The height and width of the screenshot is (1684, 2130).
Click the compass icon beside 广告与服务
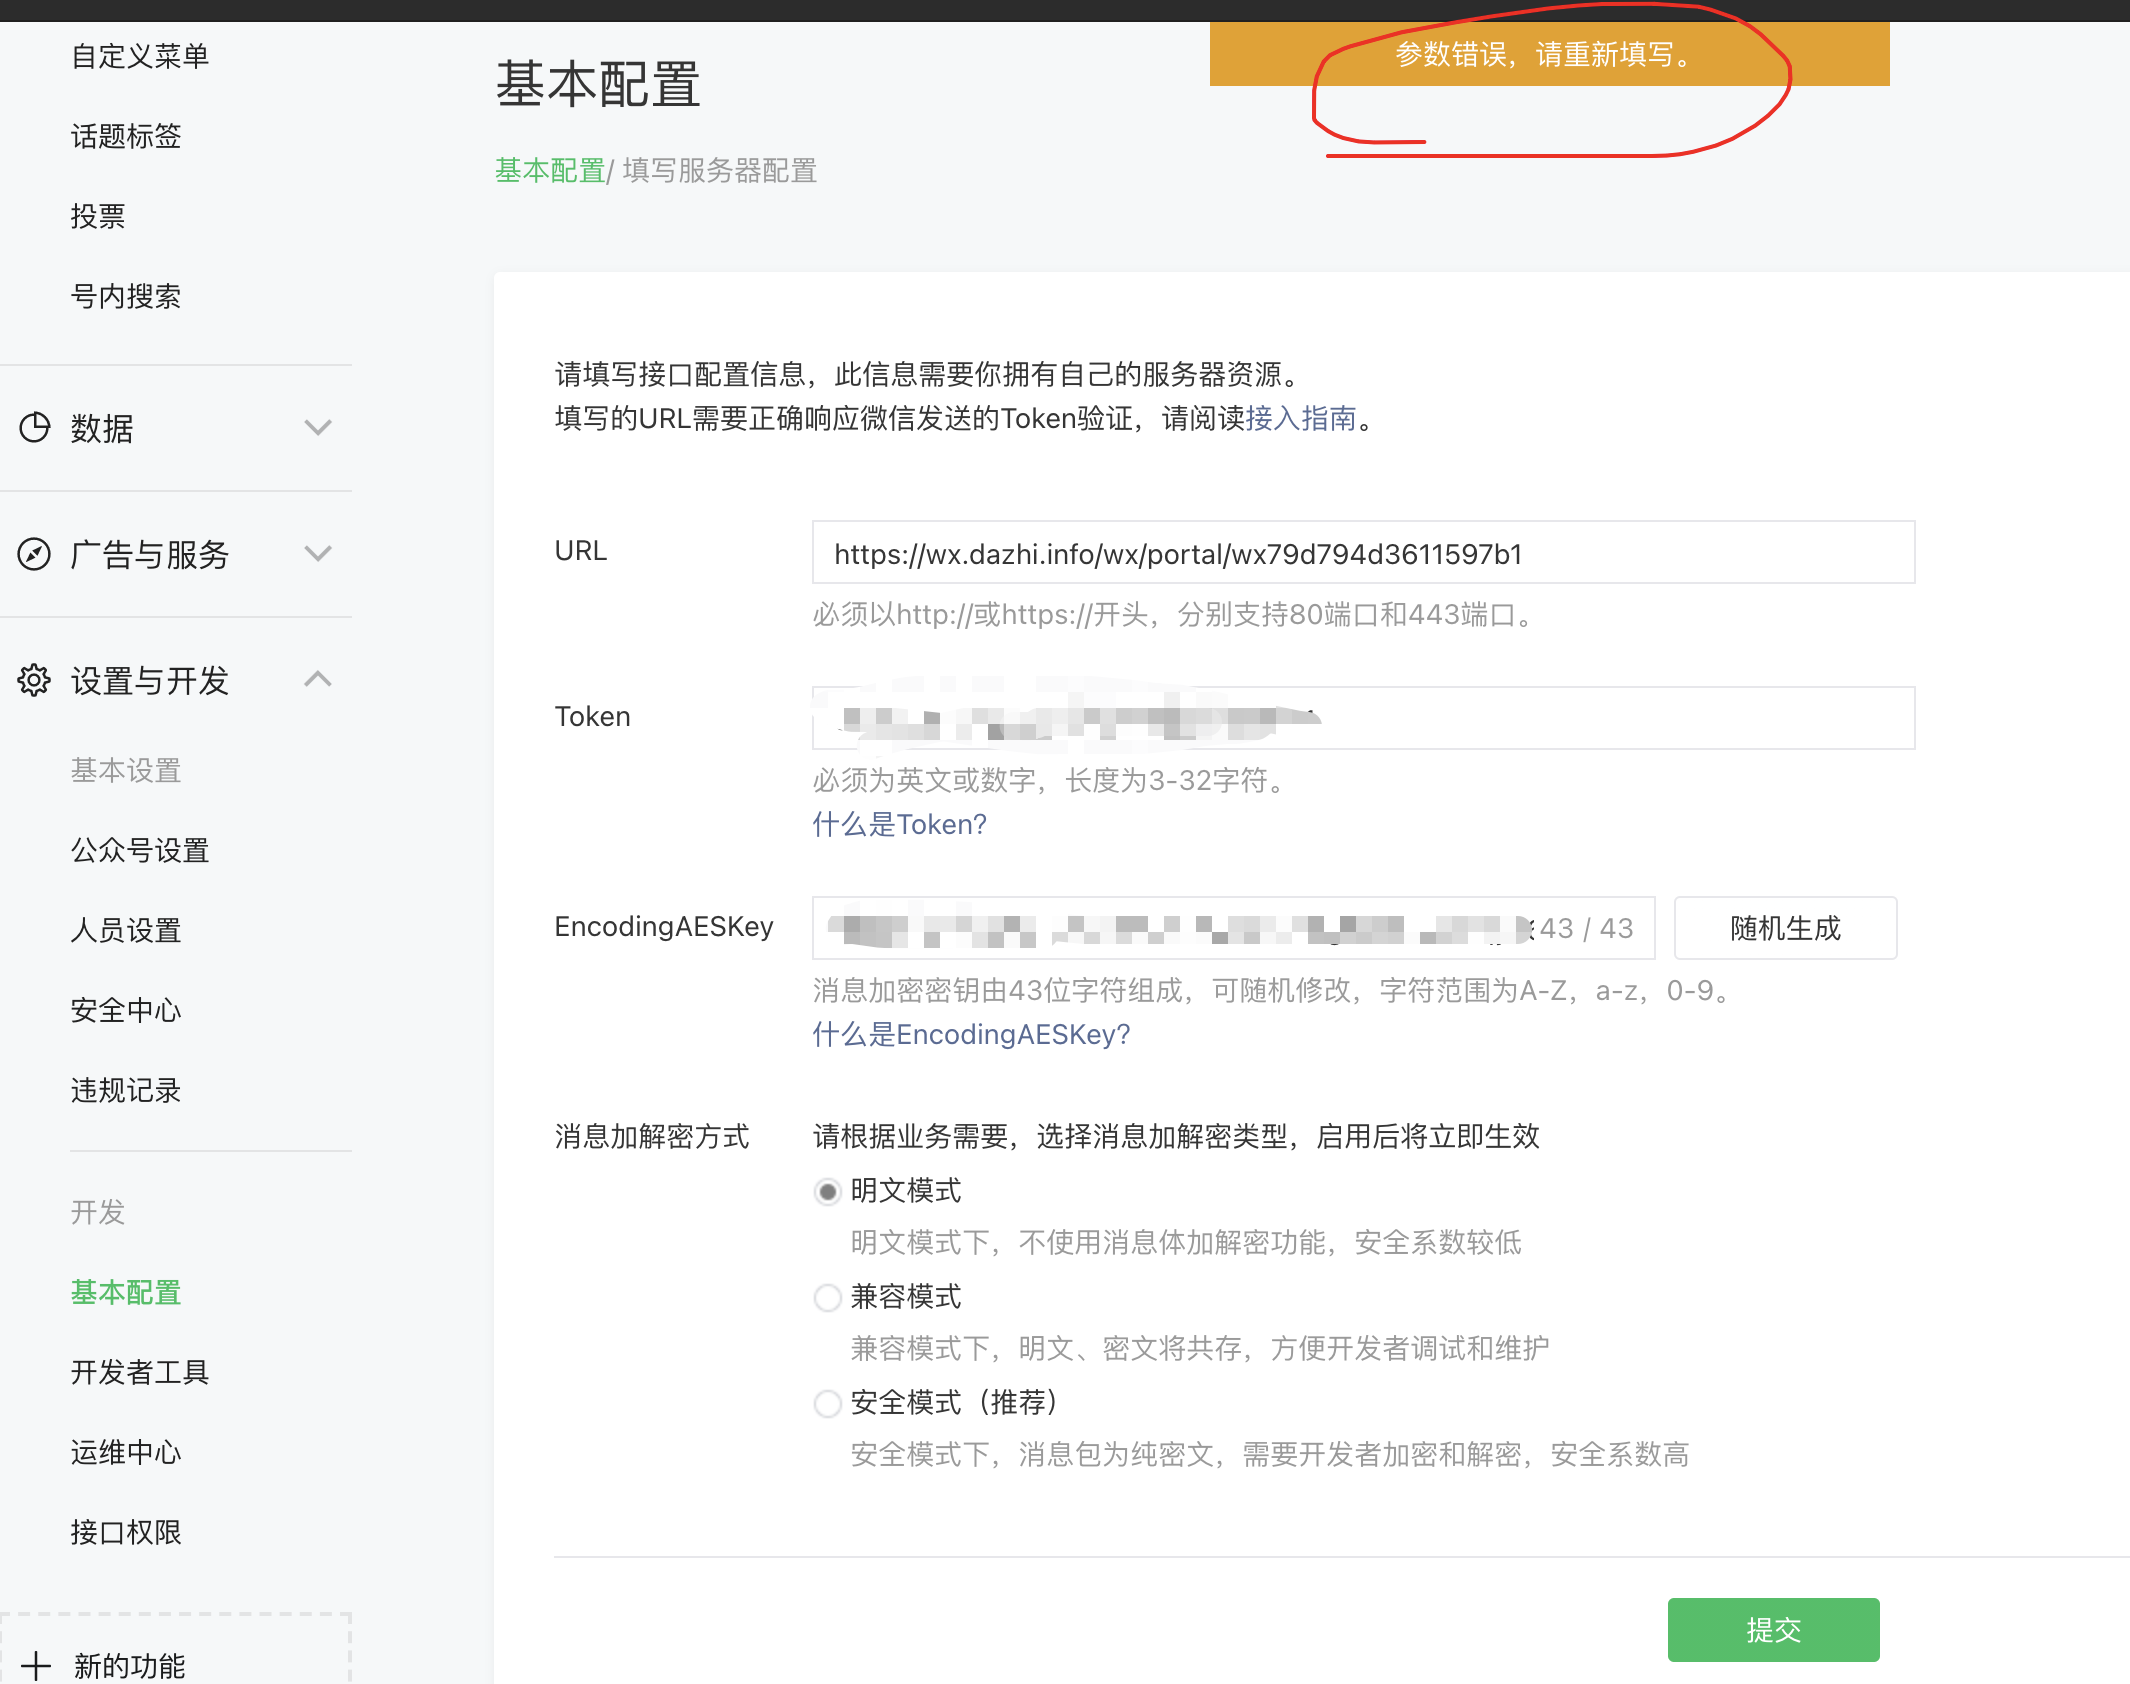[35, 554]
